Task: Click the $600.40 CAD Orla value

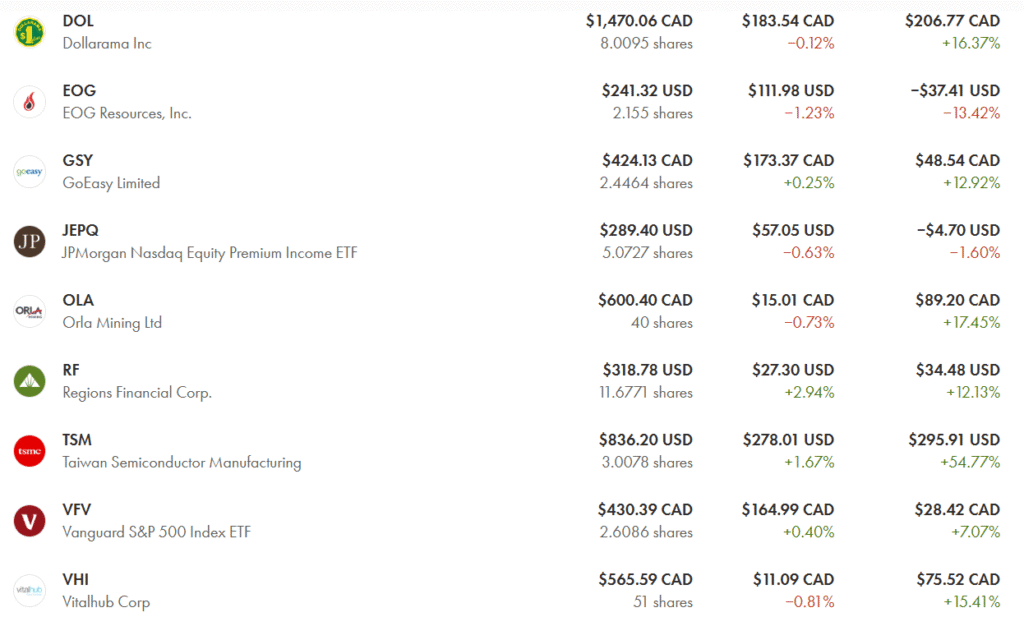Action: coord(645,300)
